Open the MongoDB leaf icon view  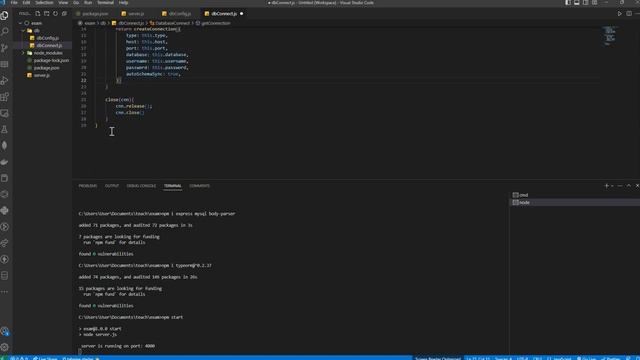pyautogui.click(x=4, y=146)
